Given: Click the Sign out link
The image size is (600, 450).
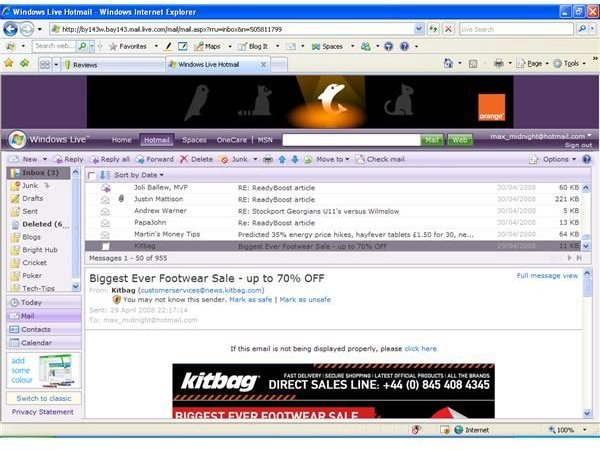Looking at the screenshot, I should [579, 145].
